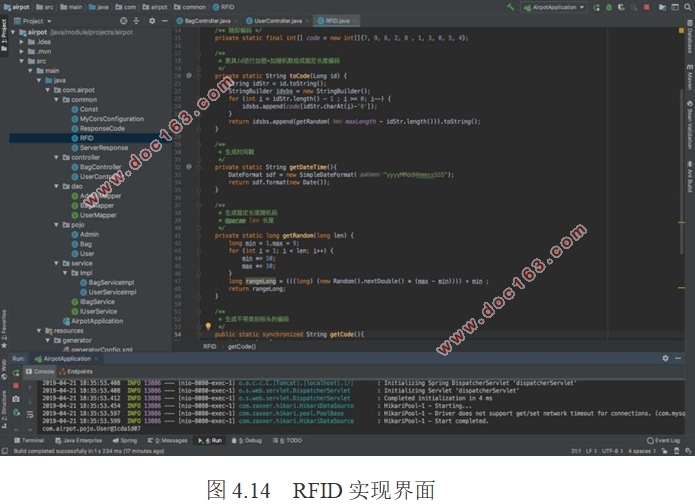Open the Database side tool window

coord(690,39)
